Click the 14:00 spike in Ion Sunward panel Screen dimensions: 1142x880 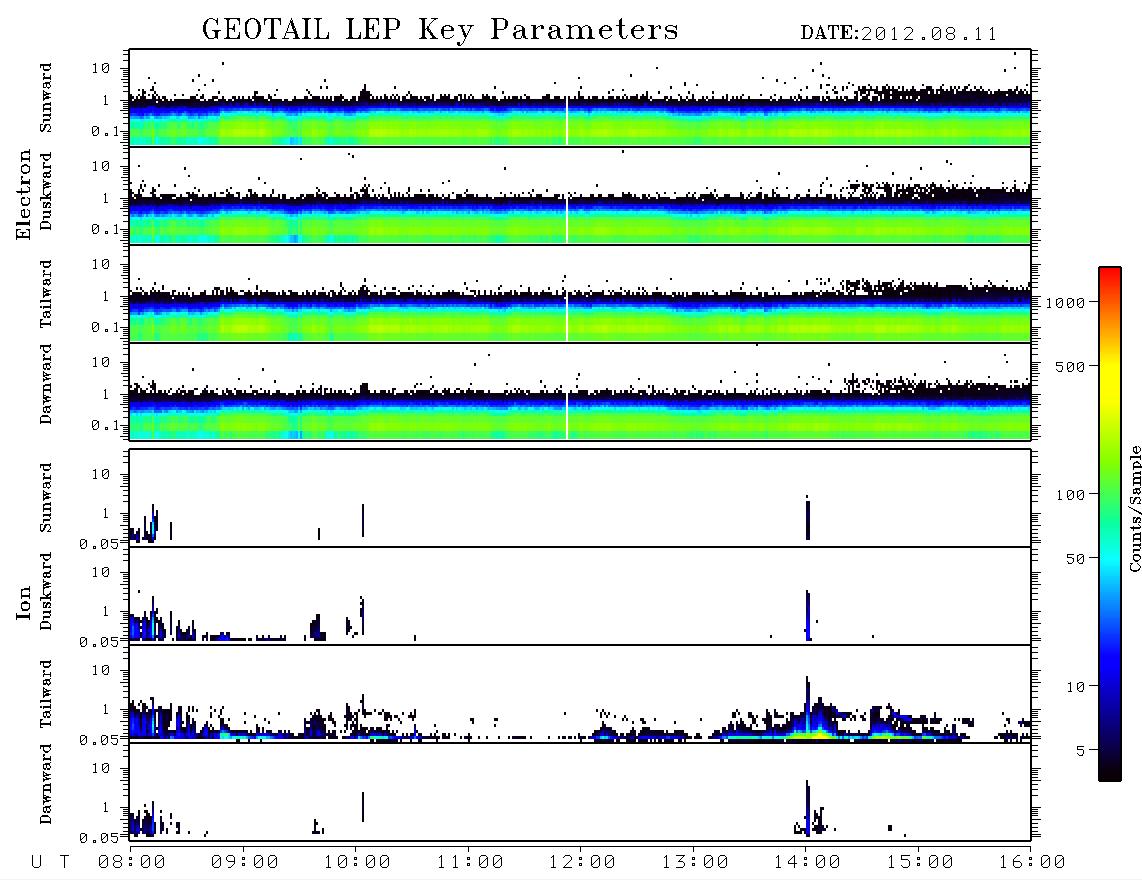tap(808, 519)
